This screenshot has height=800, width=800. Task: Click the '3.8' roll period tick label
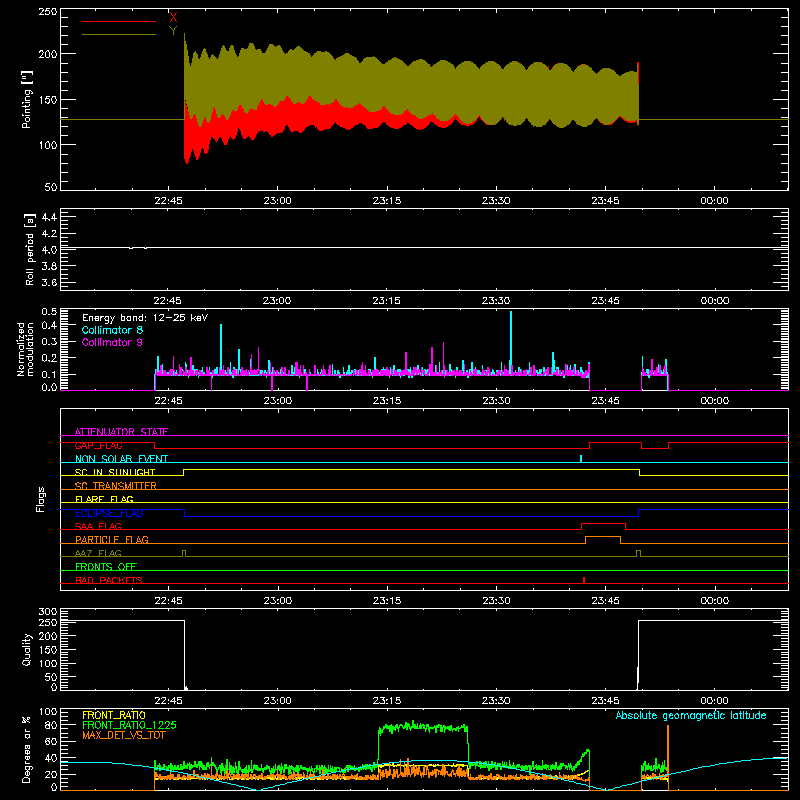(49, 266)
